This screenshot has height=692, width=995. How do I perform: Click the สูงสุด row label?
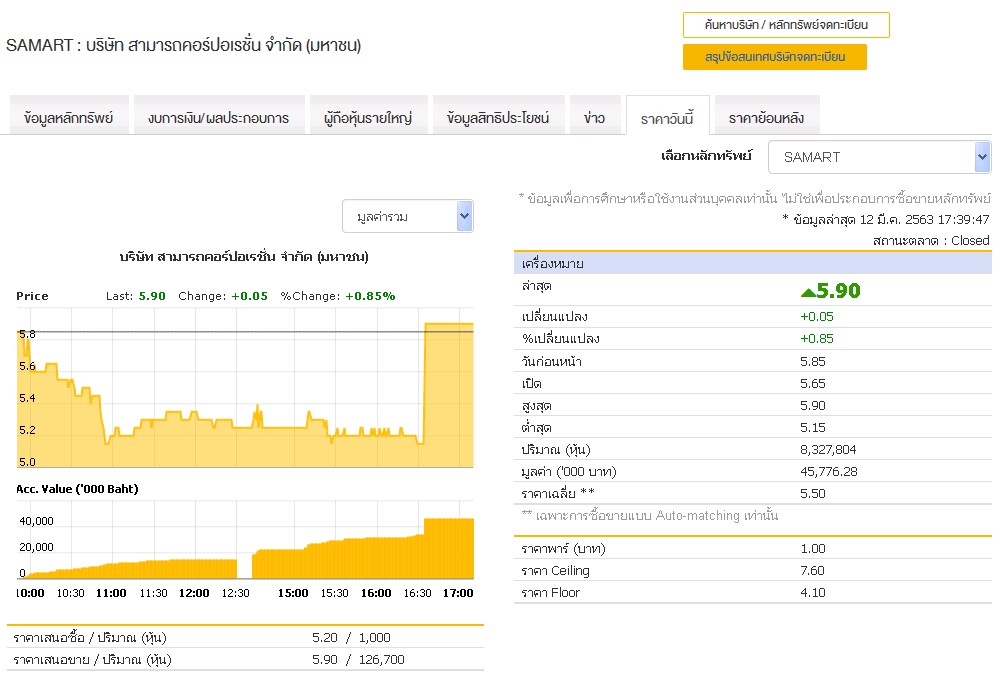coord(536,406)
